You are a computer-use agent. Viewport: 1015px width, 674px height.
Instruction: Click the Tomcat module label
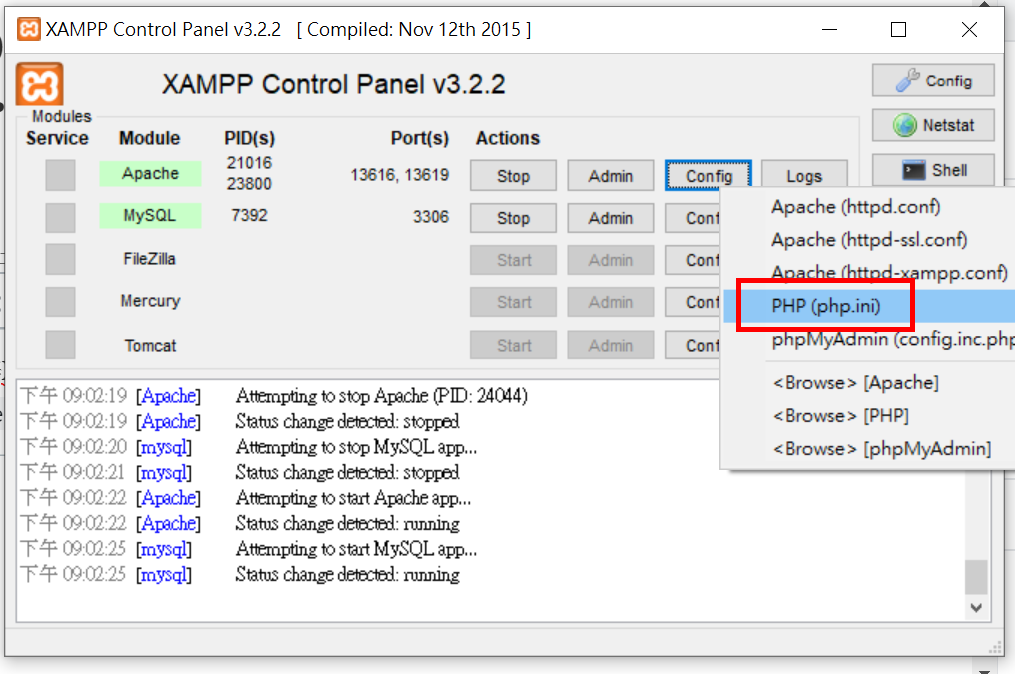tap(150, 346)
